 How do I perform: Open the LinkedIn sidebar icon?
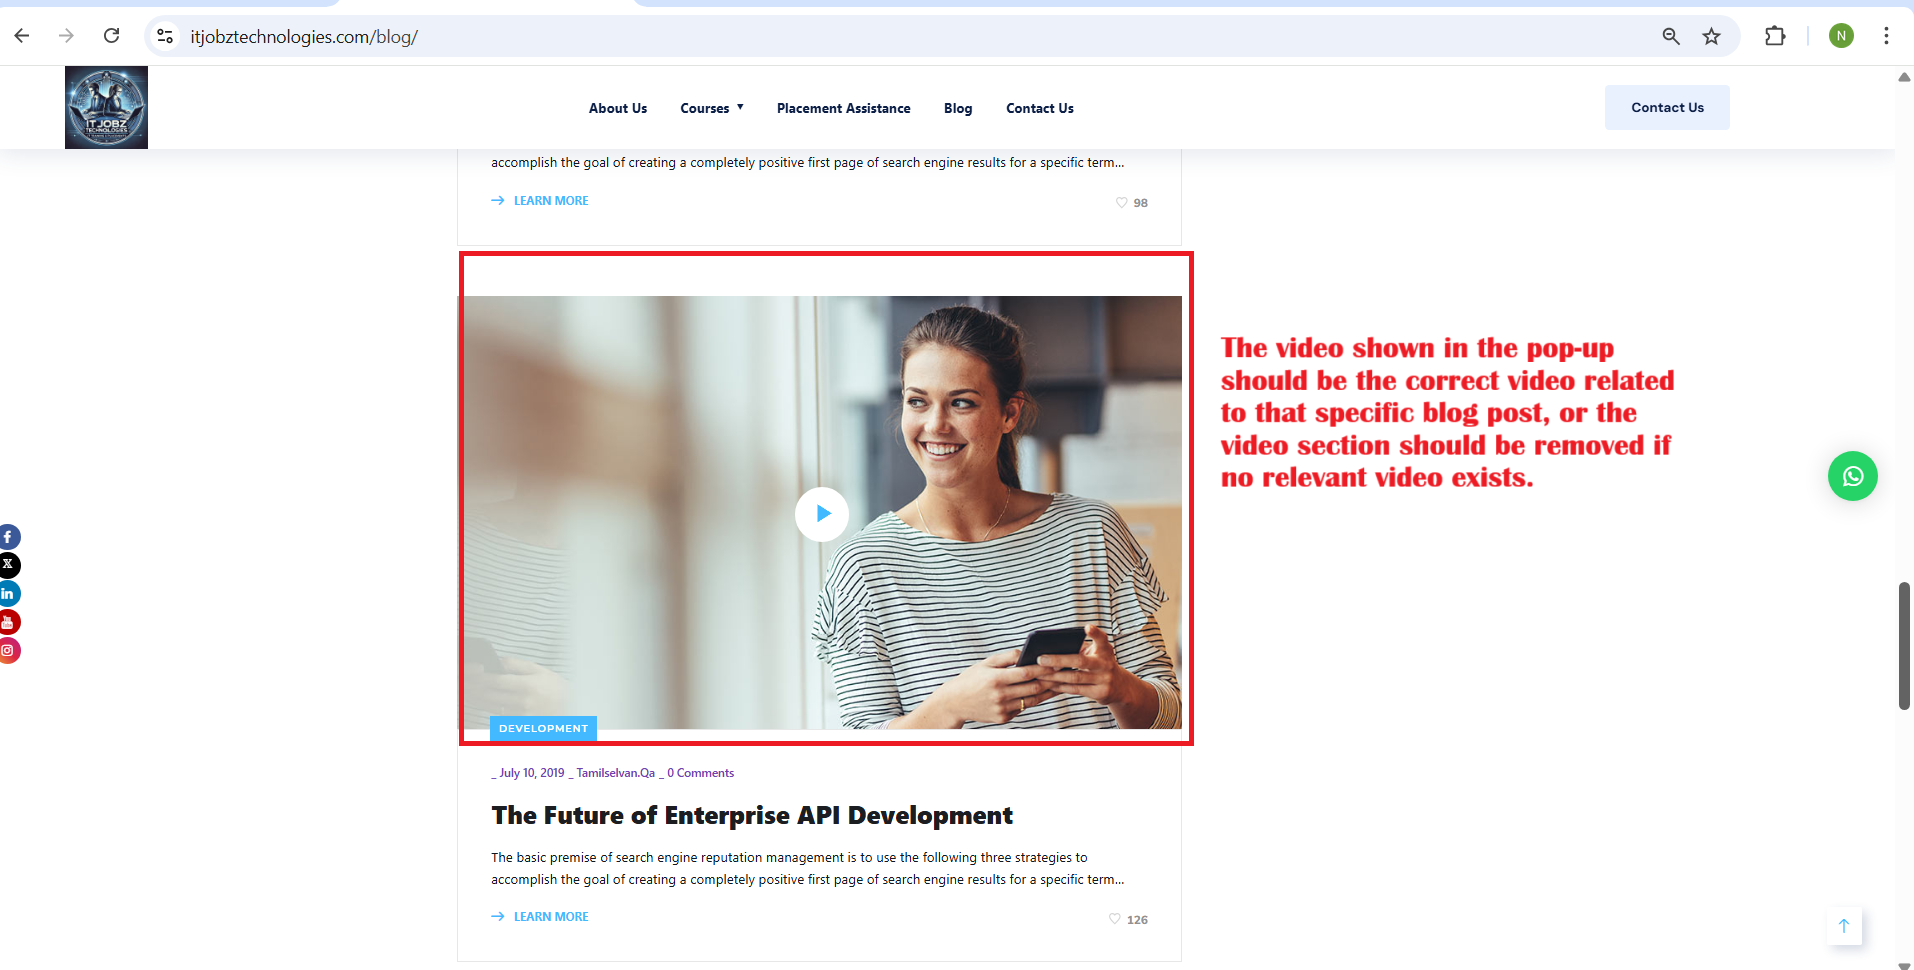point(8,594)
